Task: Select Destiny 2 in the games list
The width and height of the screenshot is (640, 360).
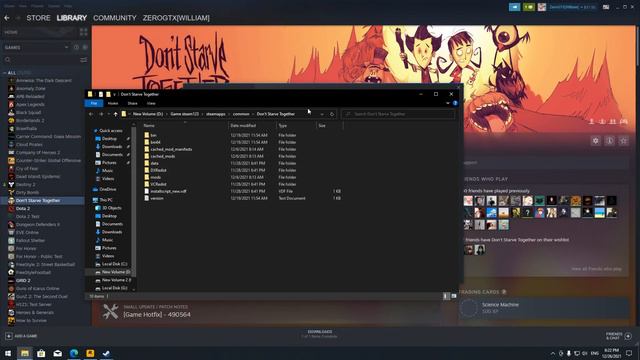Action: [x=25, y=184]
